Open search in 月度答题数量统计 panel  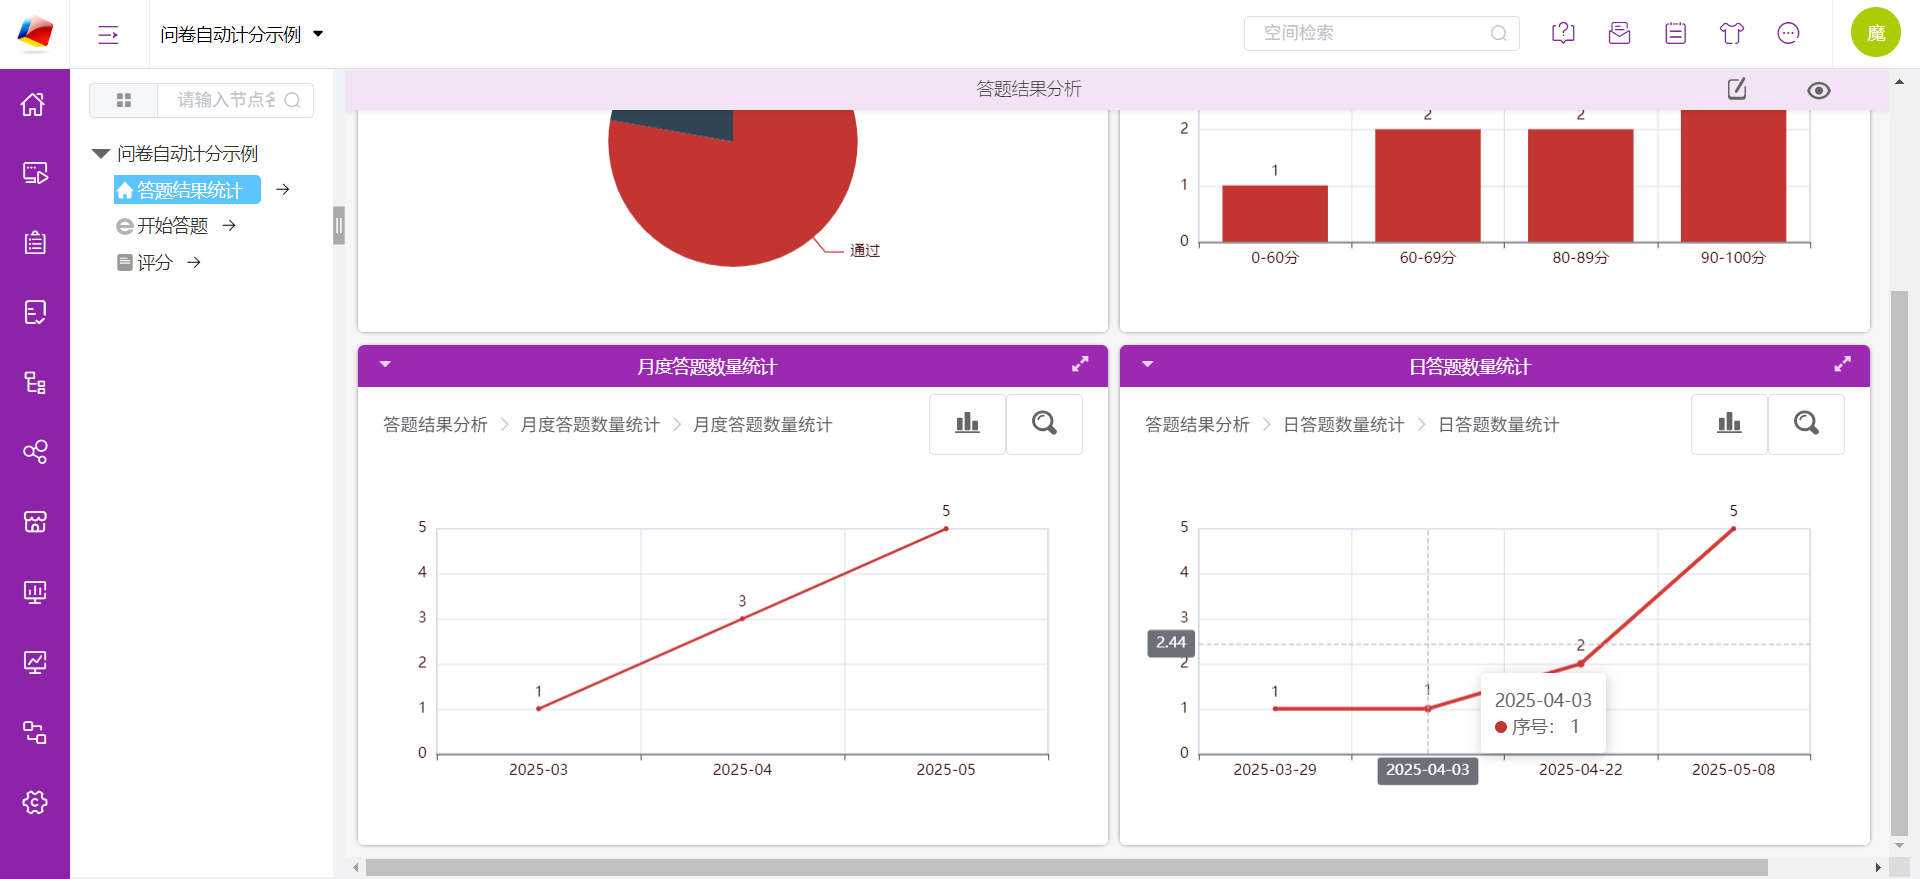coord(1044,424)
